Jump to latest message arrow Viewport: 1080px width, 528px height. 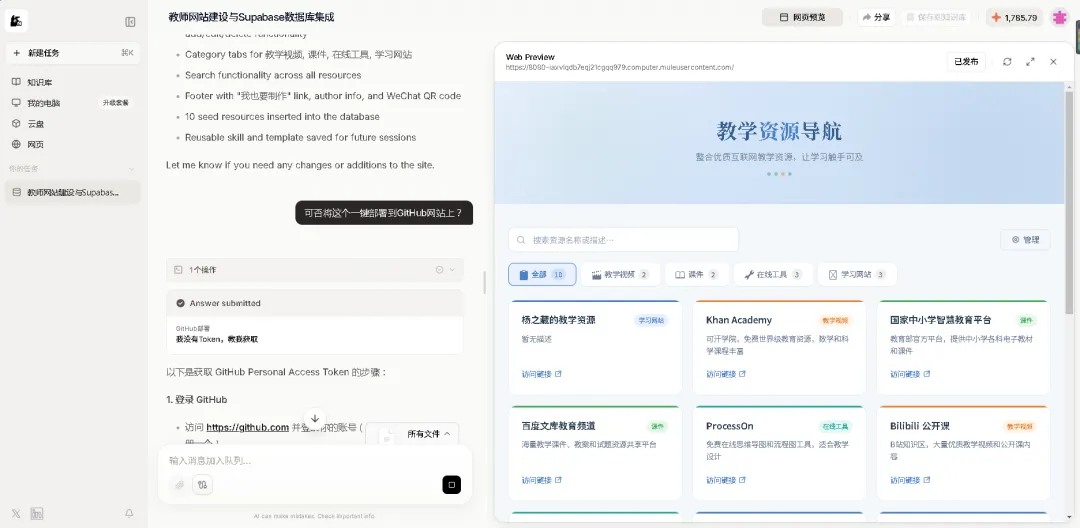click(315, 418)
